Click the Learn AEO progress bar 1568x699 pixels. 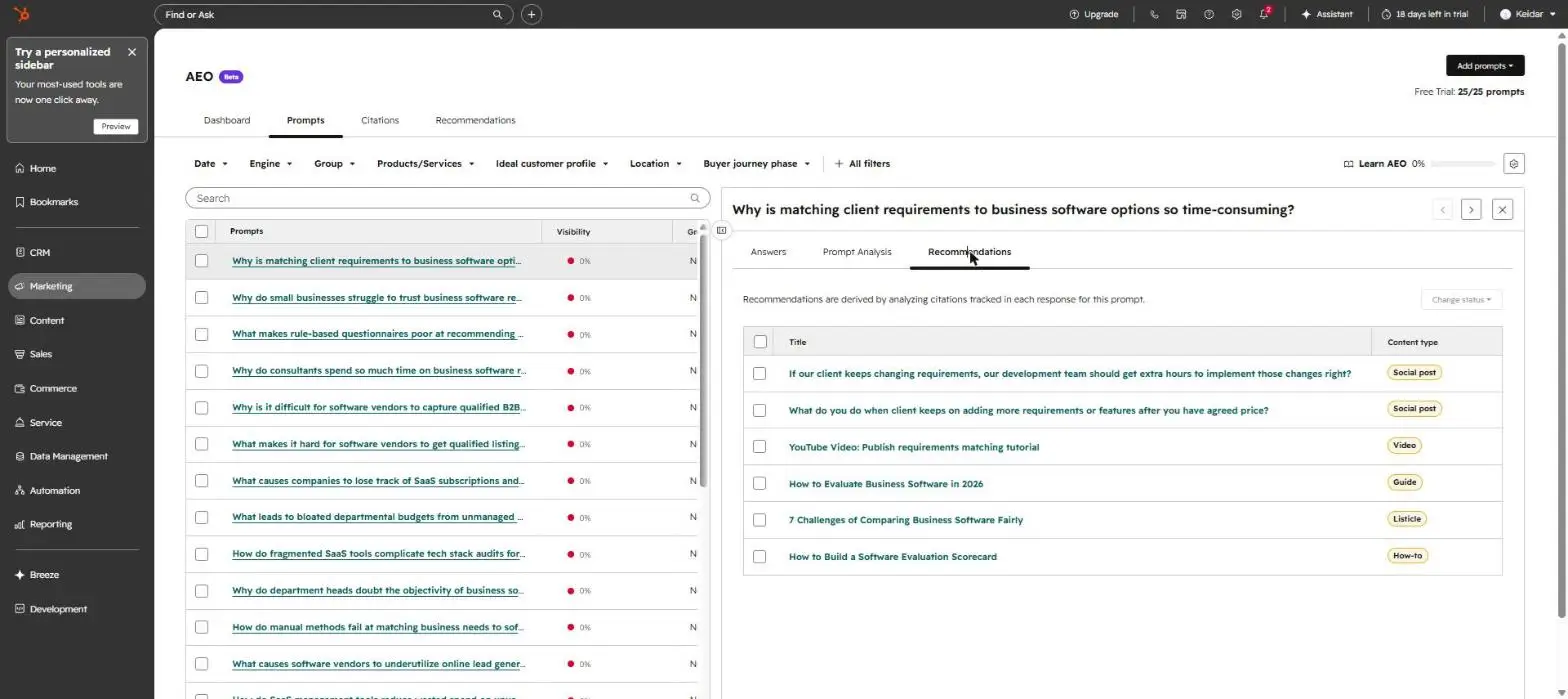coord(1464,164)
